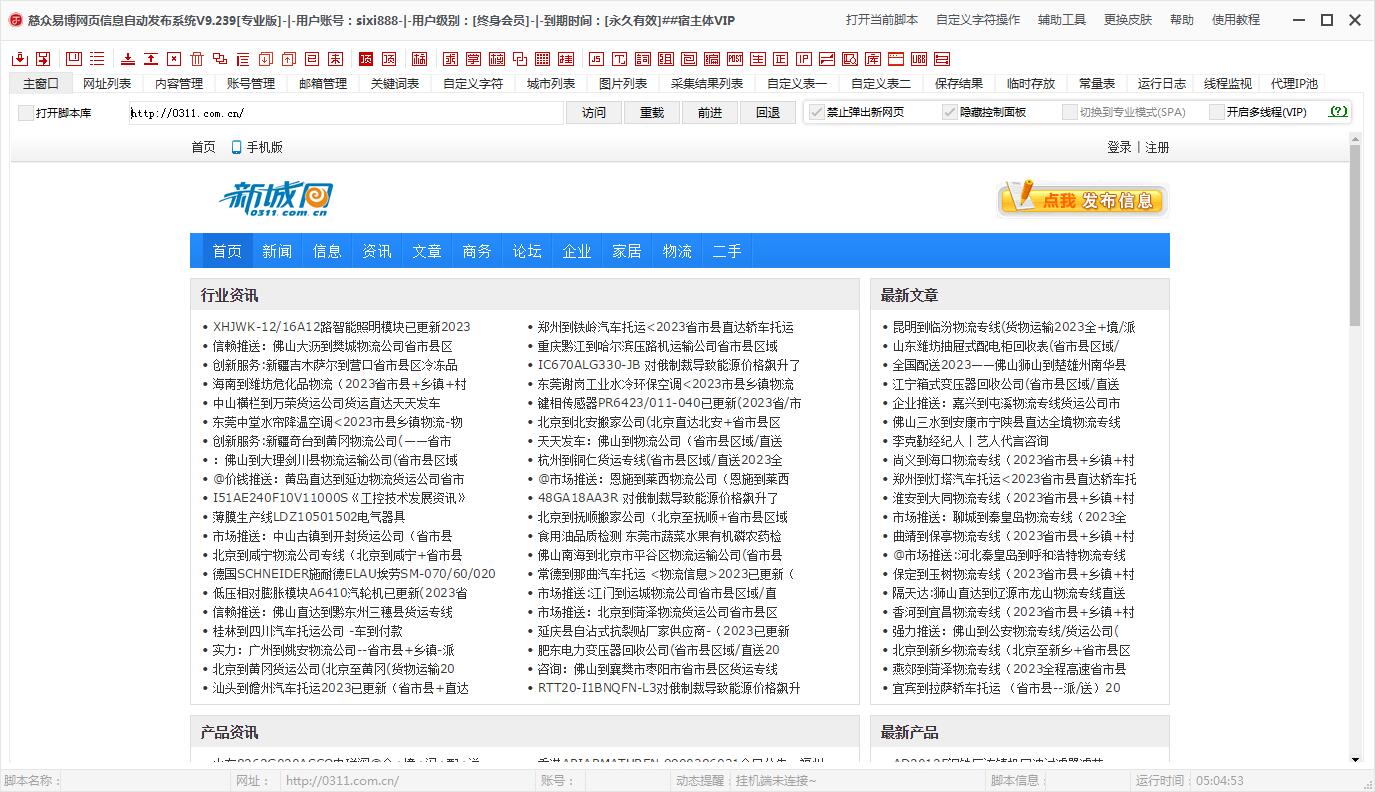
Task: Click the 登录 link on the webpage
Action: tap(1119, 147)
